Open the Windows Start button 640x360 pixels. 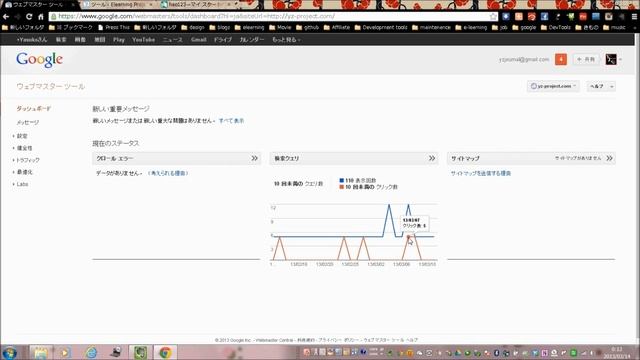(x=10, y=352)
